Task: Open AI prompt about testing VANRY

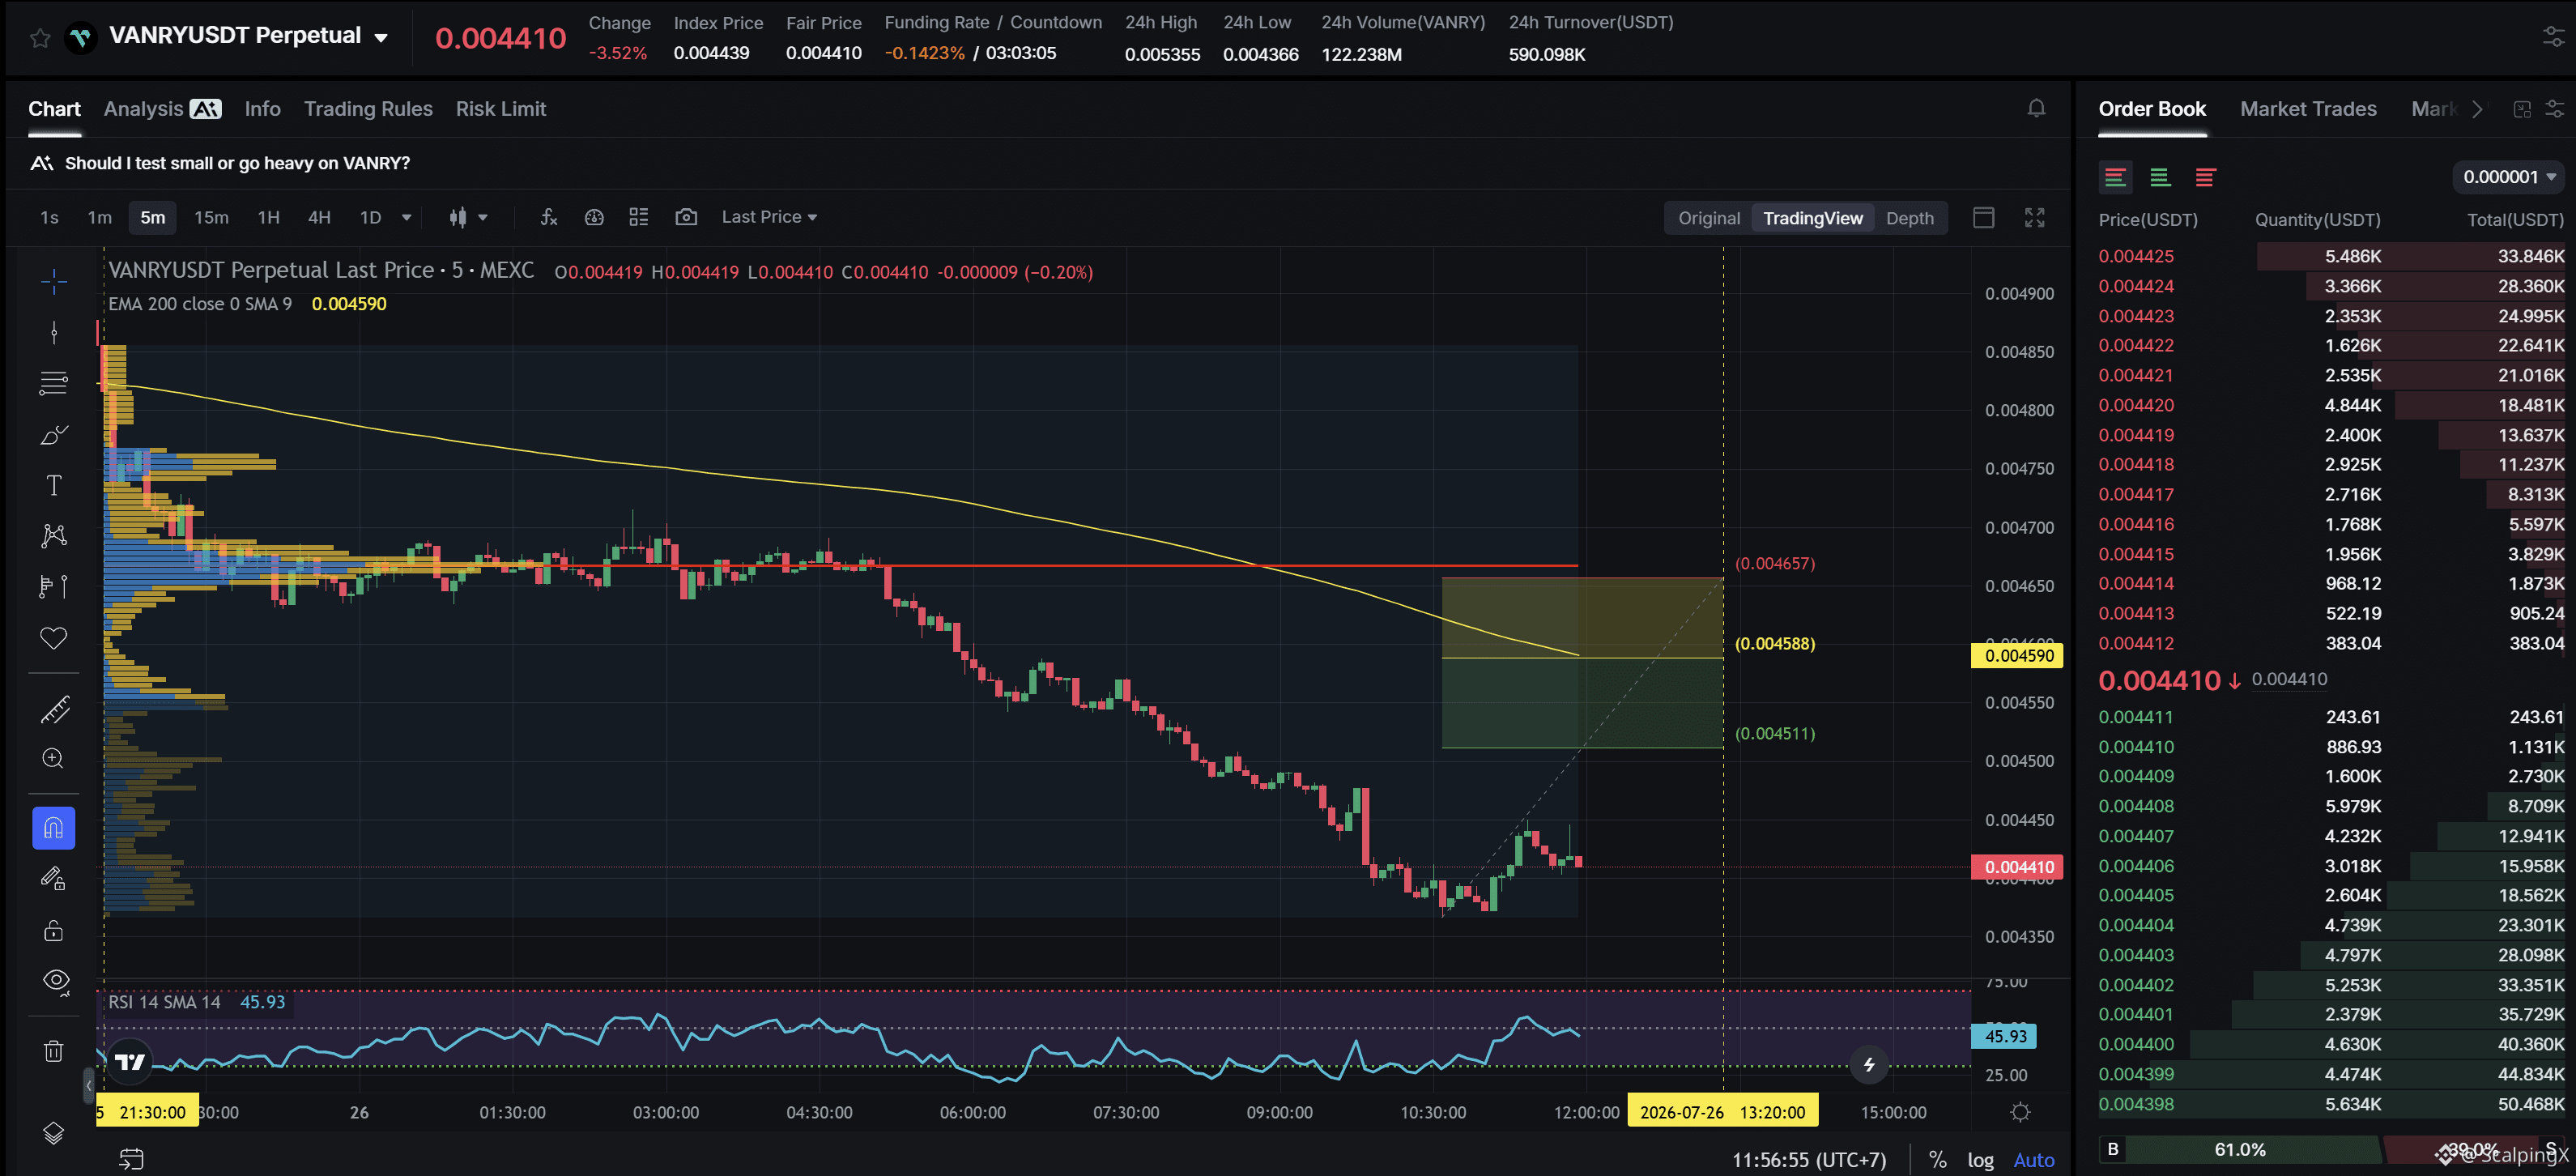Action: 237,163
